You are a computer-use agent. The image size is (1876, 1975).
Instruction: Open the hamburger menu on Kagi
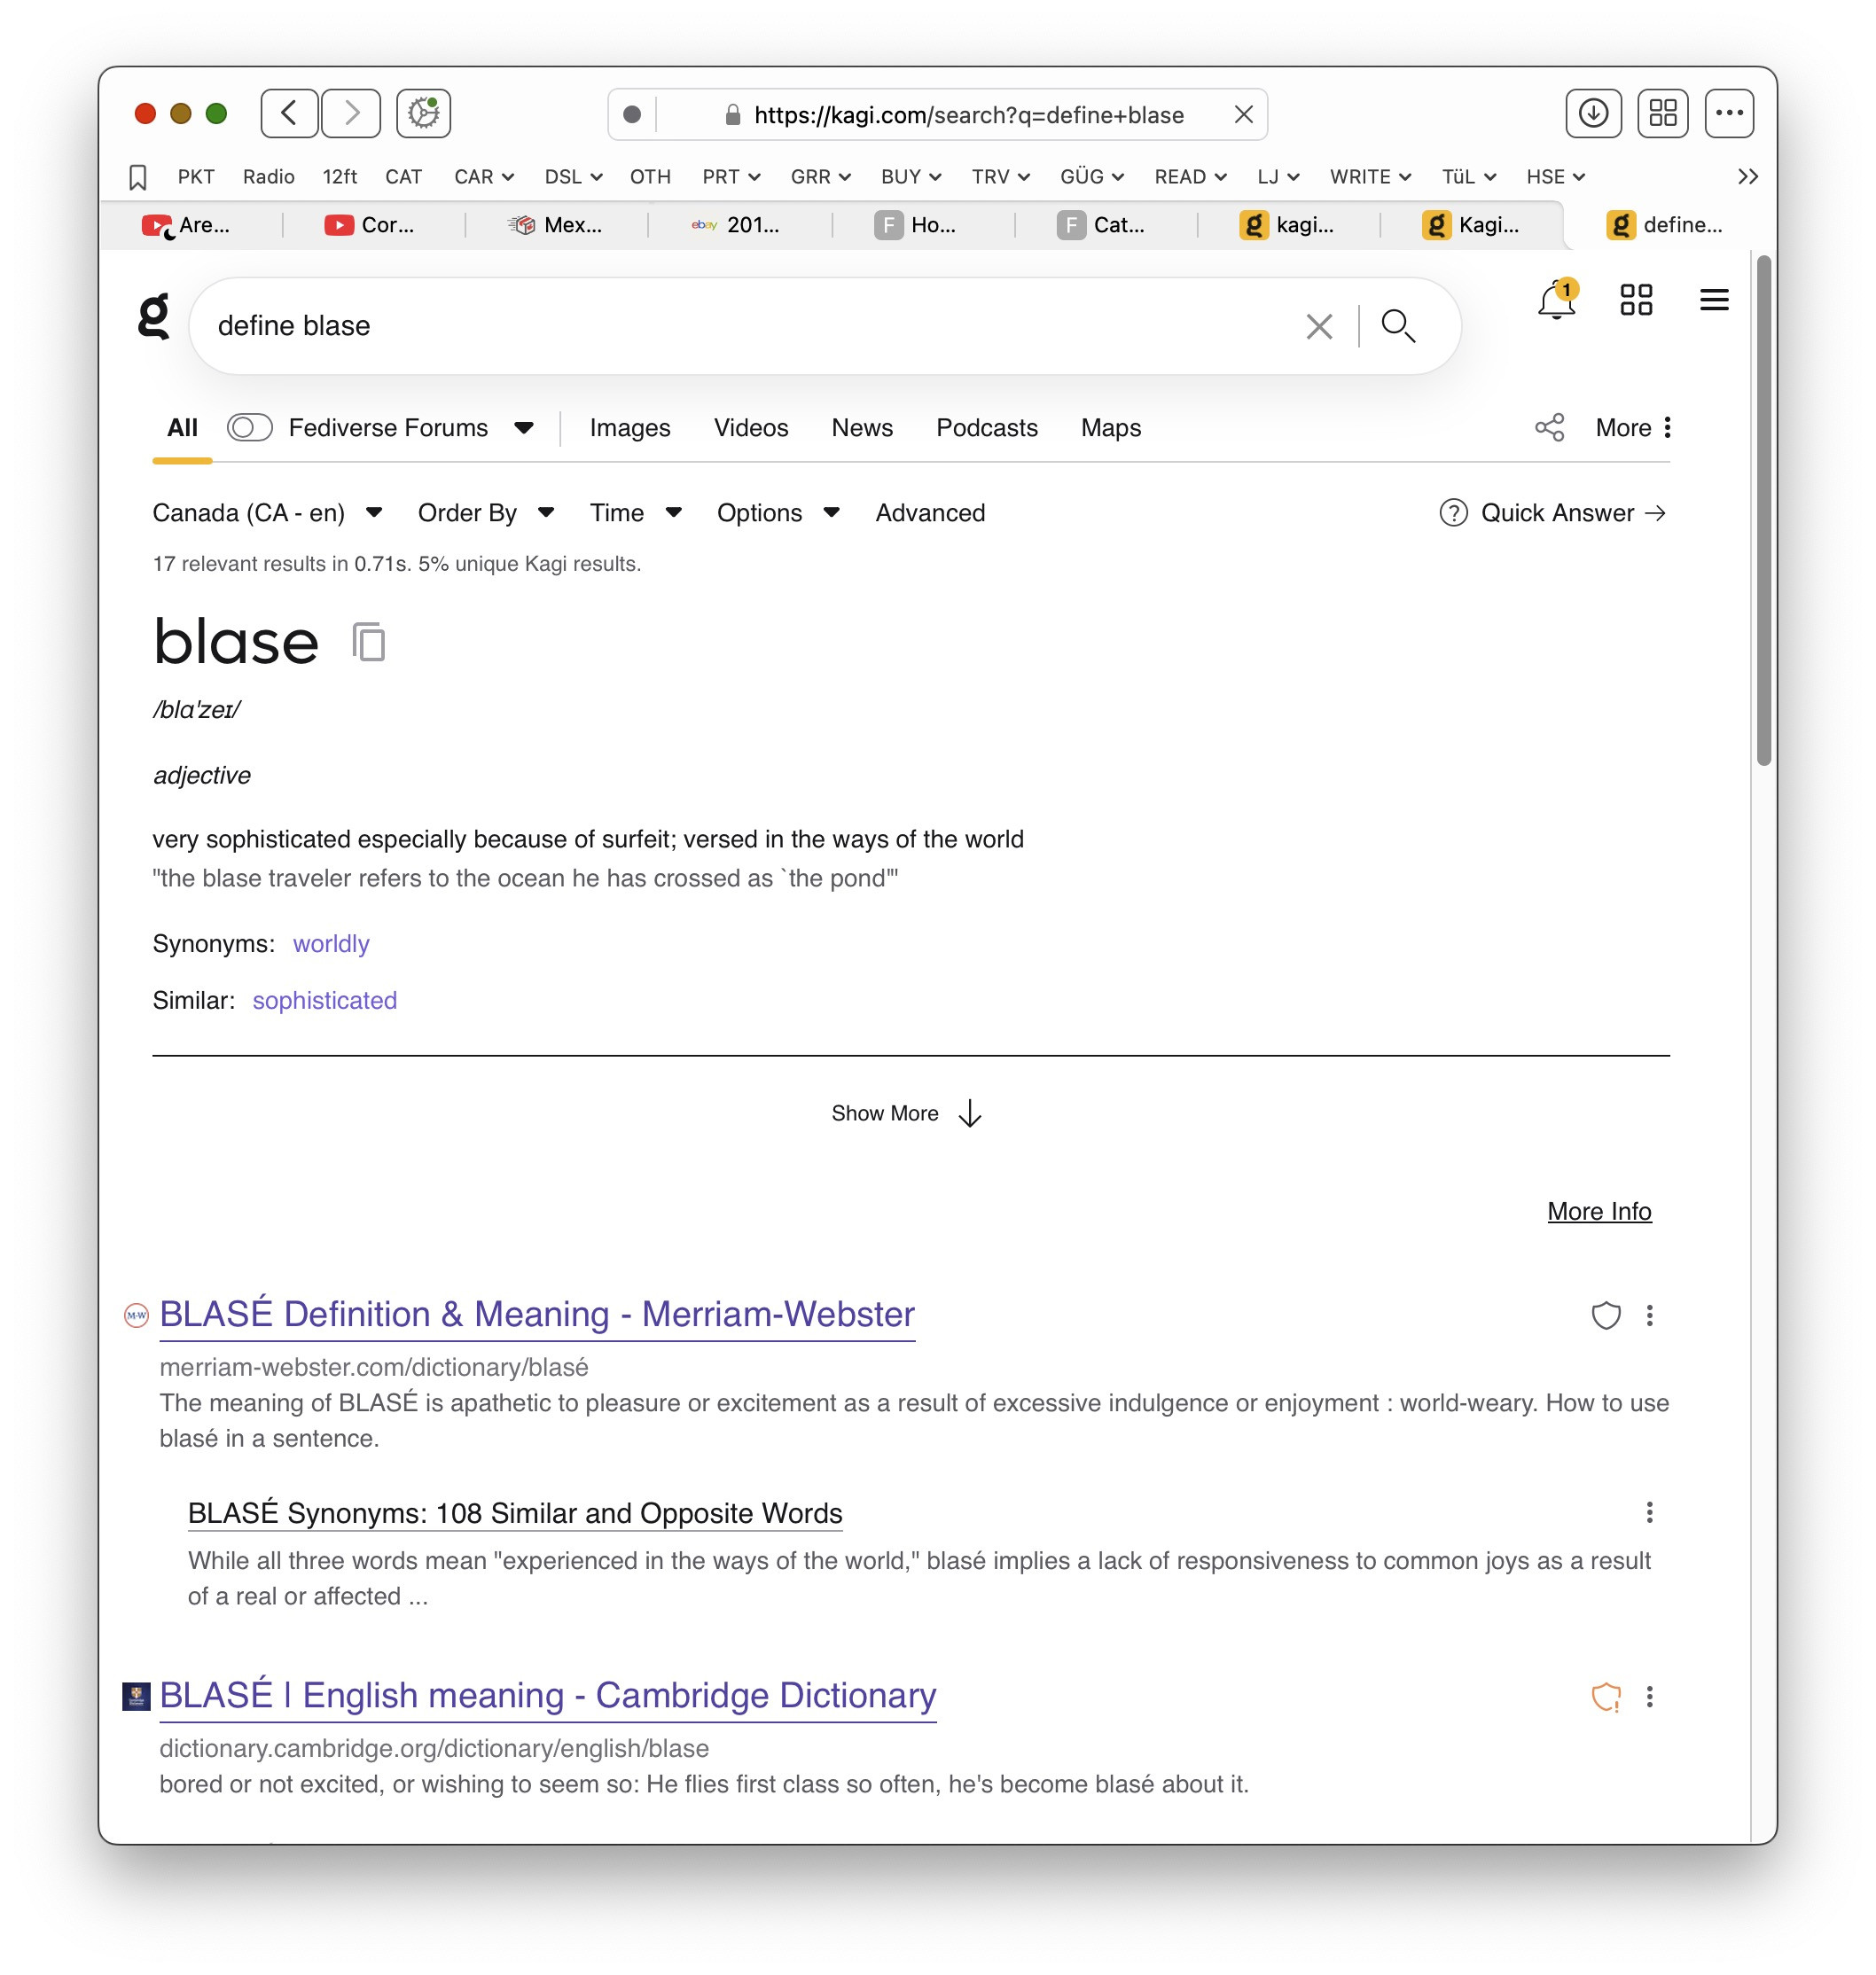pos(1713,300)
